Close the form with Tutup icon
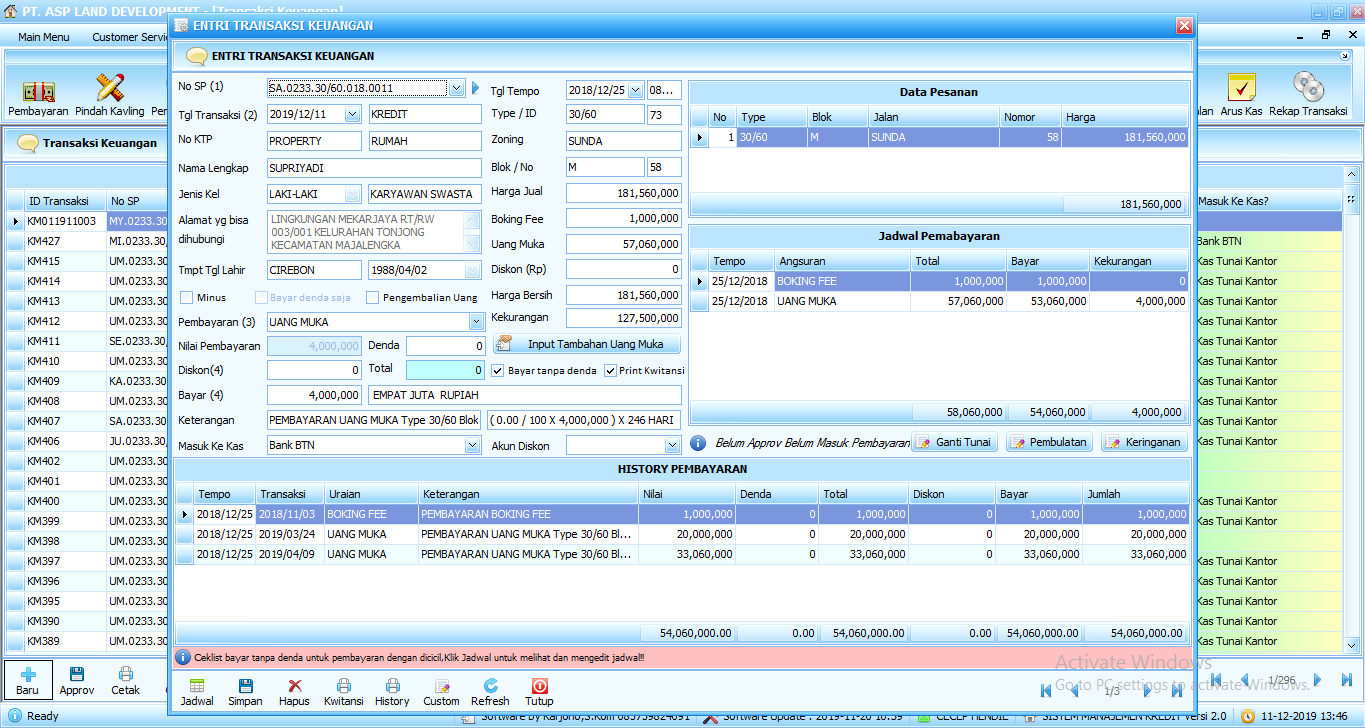 pyautogui.click(x=539, y=687)
